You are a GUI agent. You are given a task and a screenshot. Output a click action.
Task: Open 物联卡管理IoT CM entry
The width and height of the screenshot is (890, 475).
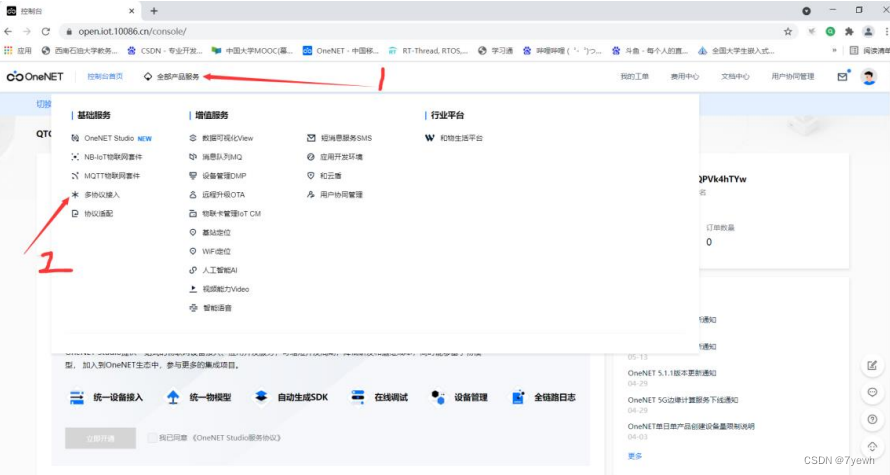tap(225, 213)
